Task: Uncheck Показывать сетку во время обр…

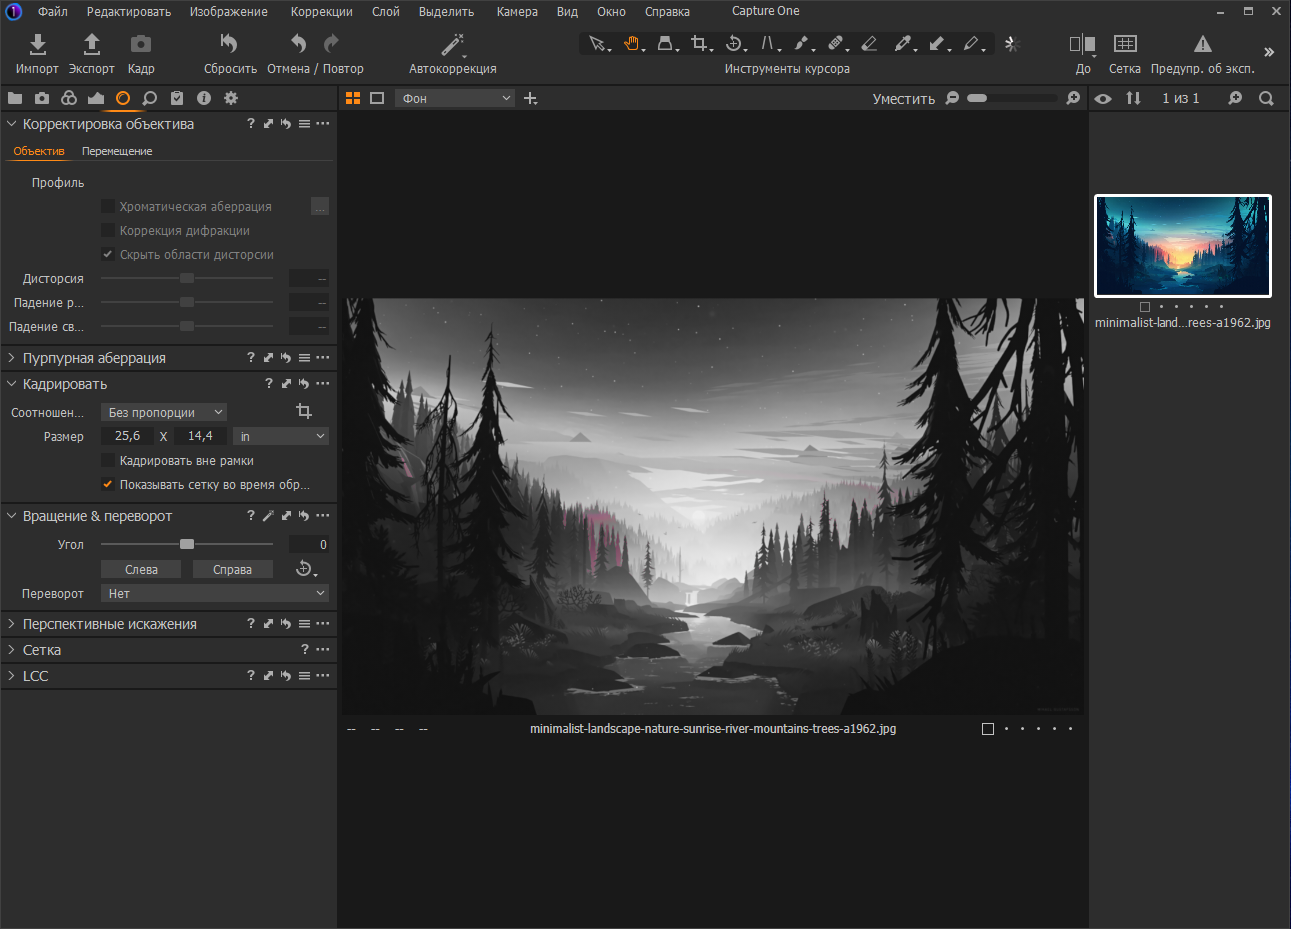Action: pos(108,484)
